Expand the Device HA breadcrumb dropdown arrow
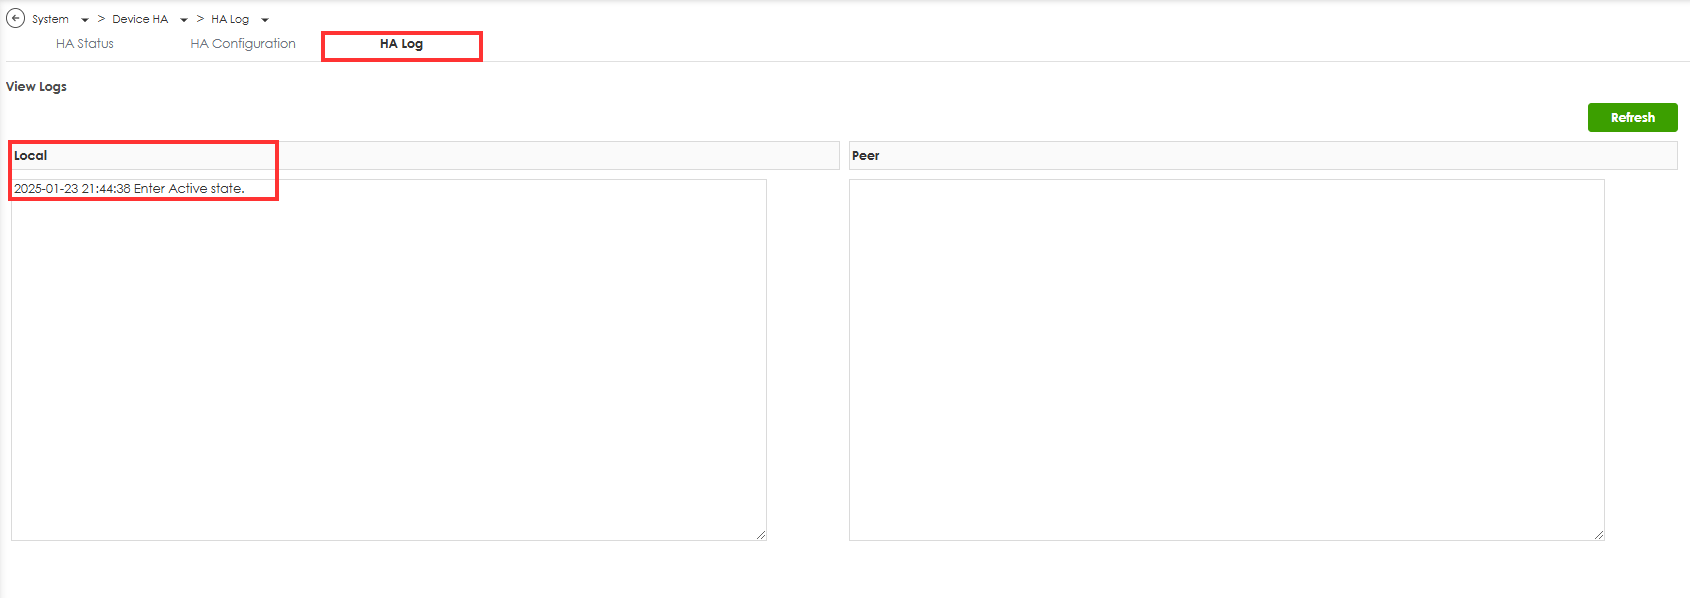The height and width of the screenshot is (598, 1690). (x=184, y=20)
